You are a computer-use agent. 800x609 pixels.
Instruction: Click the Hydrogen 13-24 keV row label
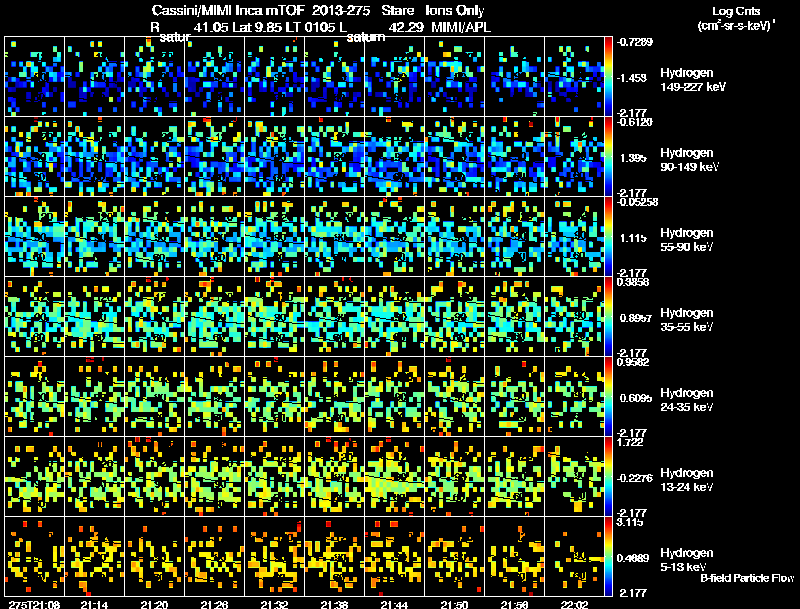[687, 480]
